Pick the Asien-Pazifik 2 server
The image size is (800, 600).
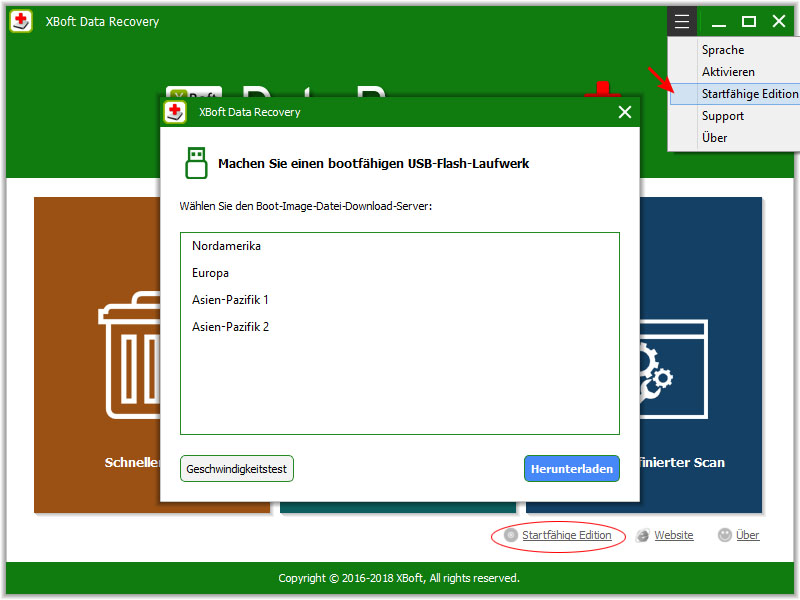[x=399, y=327]
